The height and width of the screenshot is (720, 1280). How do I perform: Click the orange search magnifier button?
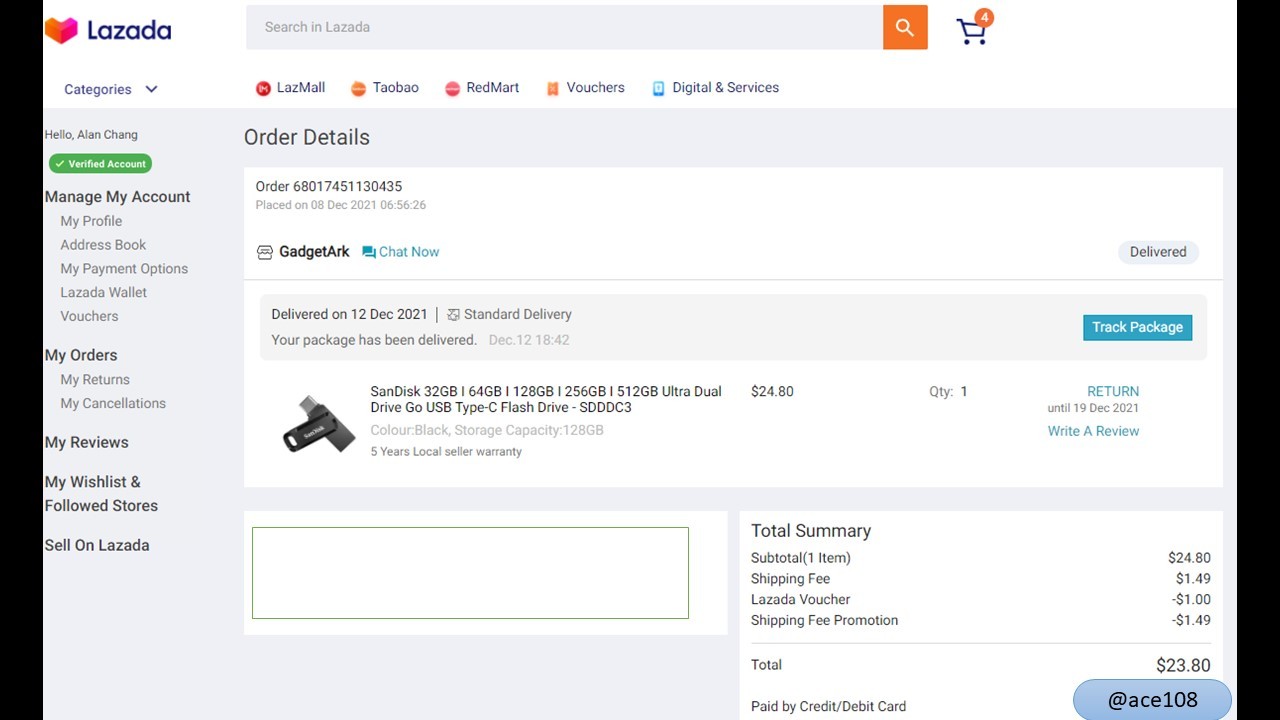tap(905, 27)
